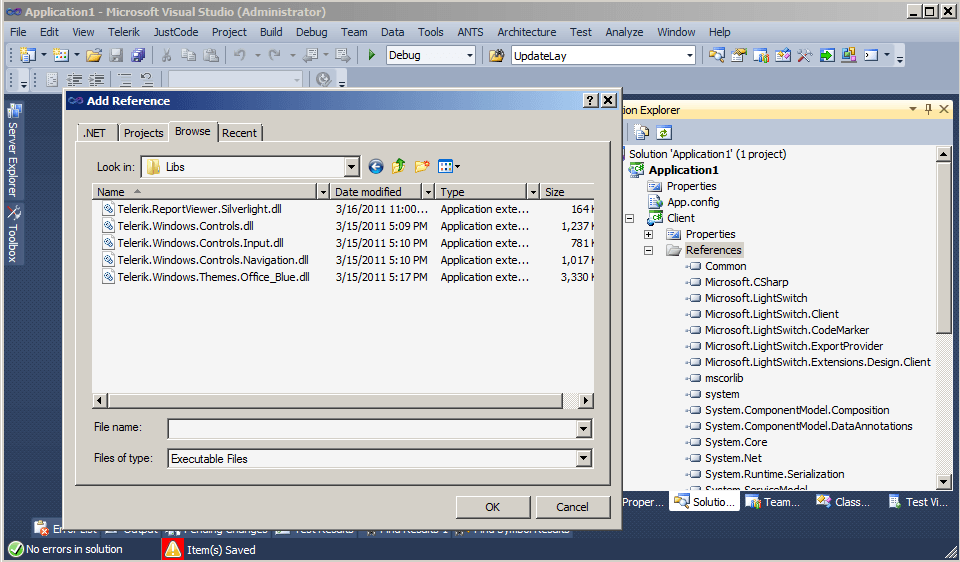Open the Solution Explorer window position menu
960x562 pixels.
pos(912,109)
